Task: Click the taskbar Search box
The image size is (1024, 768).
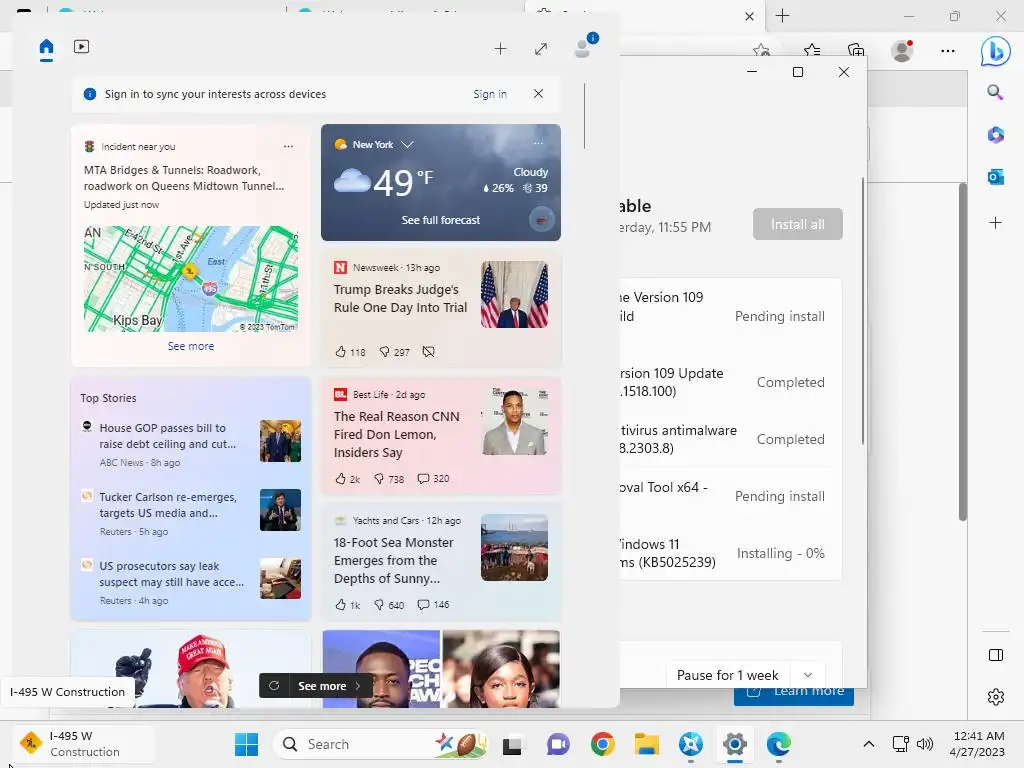Action: tap(380, 744)
